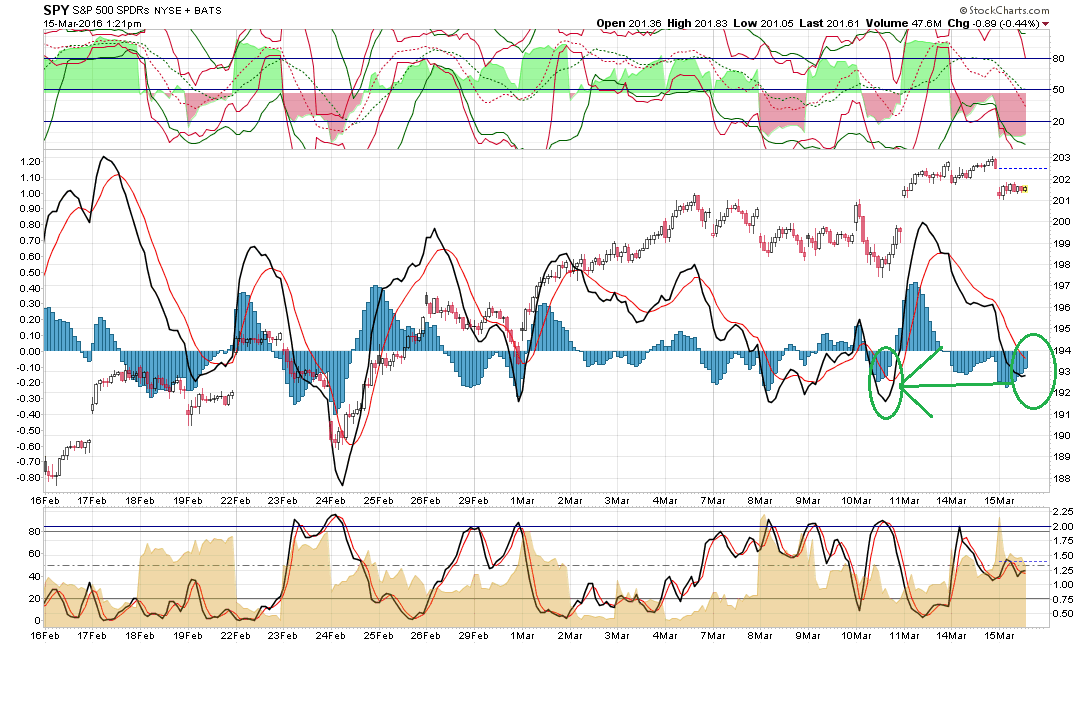Click the Last 201.61 value
This screenshot has width=1090, height=720.
click(x=829, y=23)
